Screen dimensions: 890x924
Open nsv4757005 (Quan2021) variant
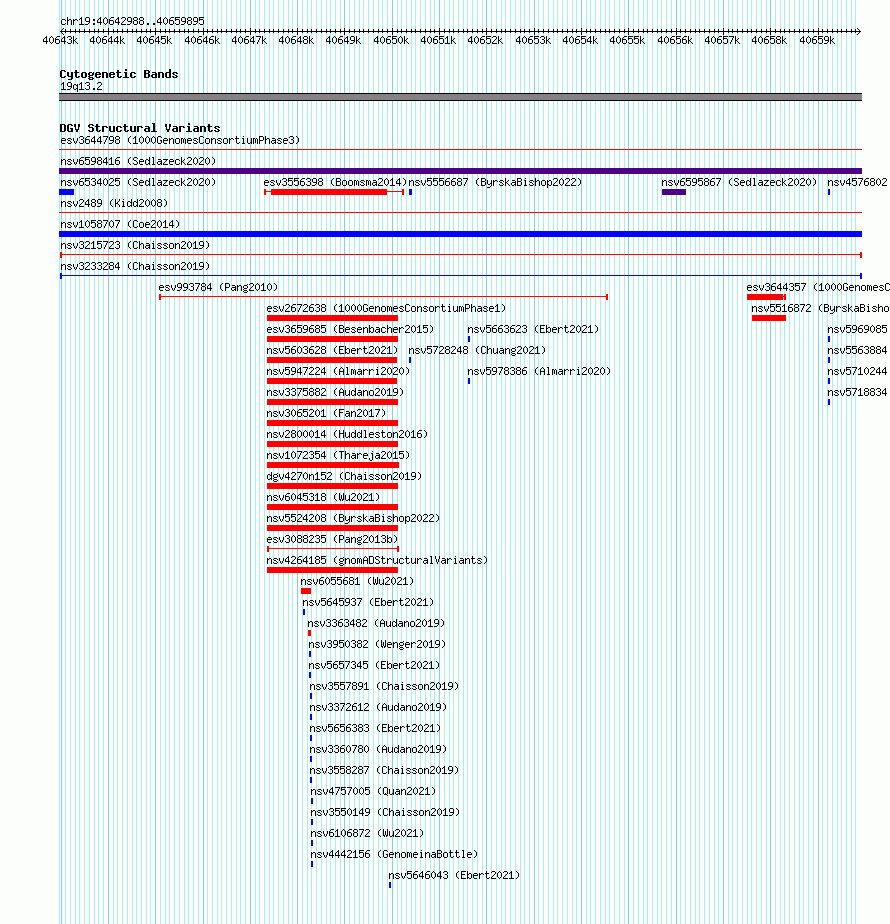(374, 791)
